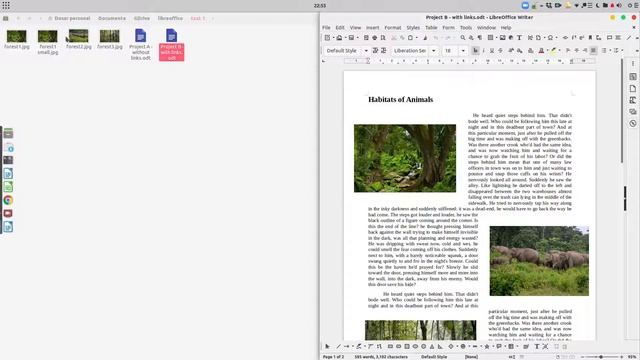The height and width of the screenshot is (360, 640).
Task: Open the applications grid in top panel
Action: (6, 5)
